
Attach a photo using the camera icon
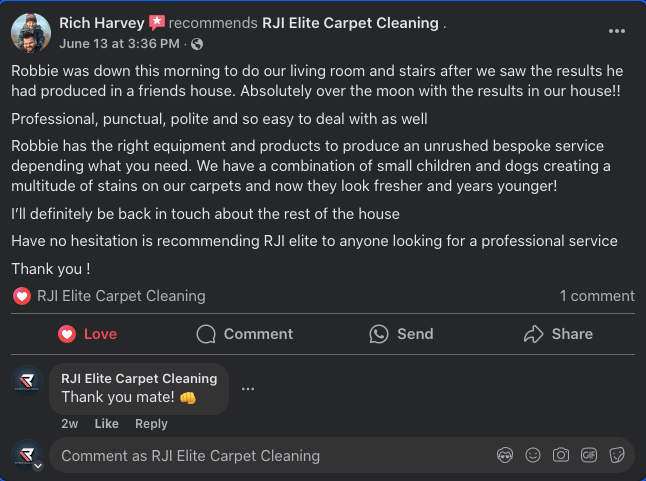tap(561, 455)
